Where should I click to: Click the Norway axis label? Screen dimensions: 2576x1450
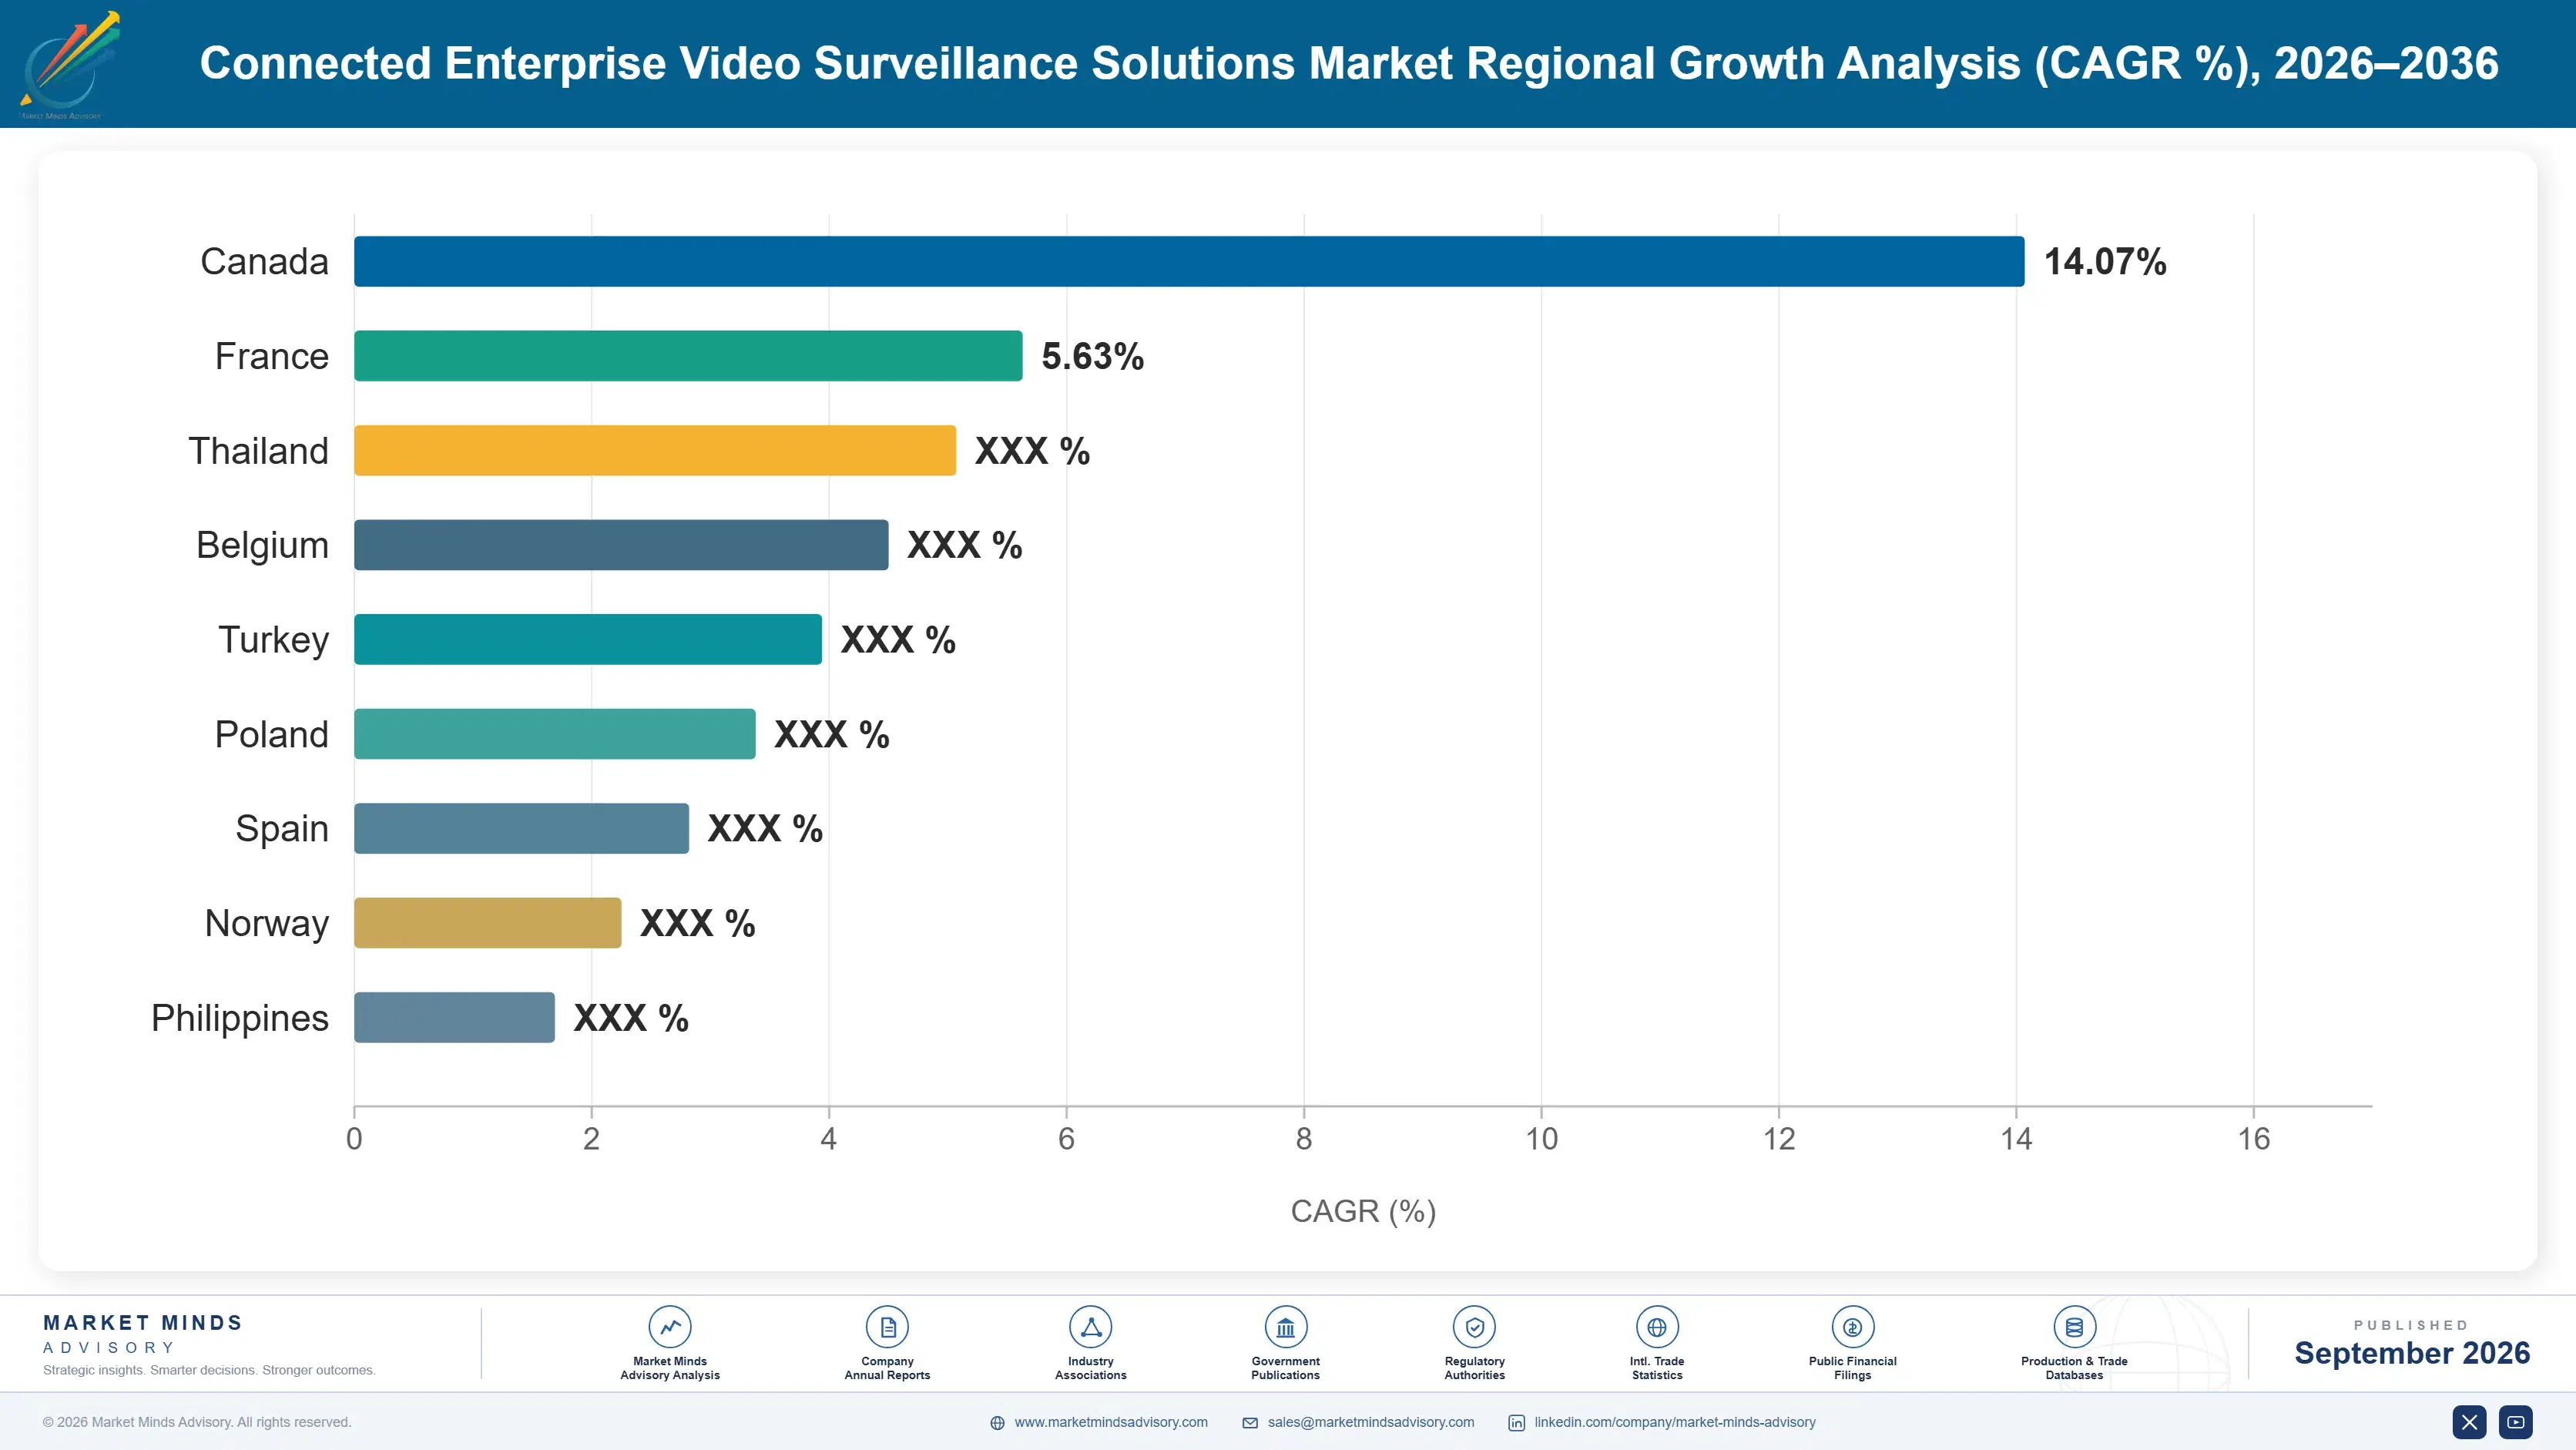267,924
